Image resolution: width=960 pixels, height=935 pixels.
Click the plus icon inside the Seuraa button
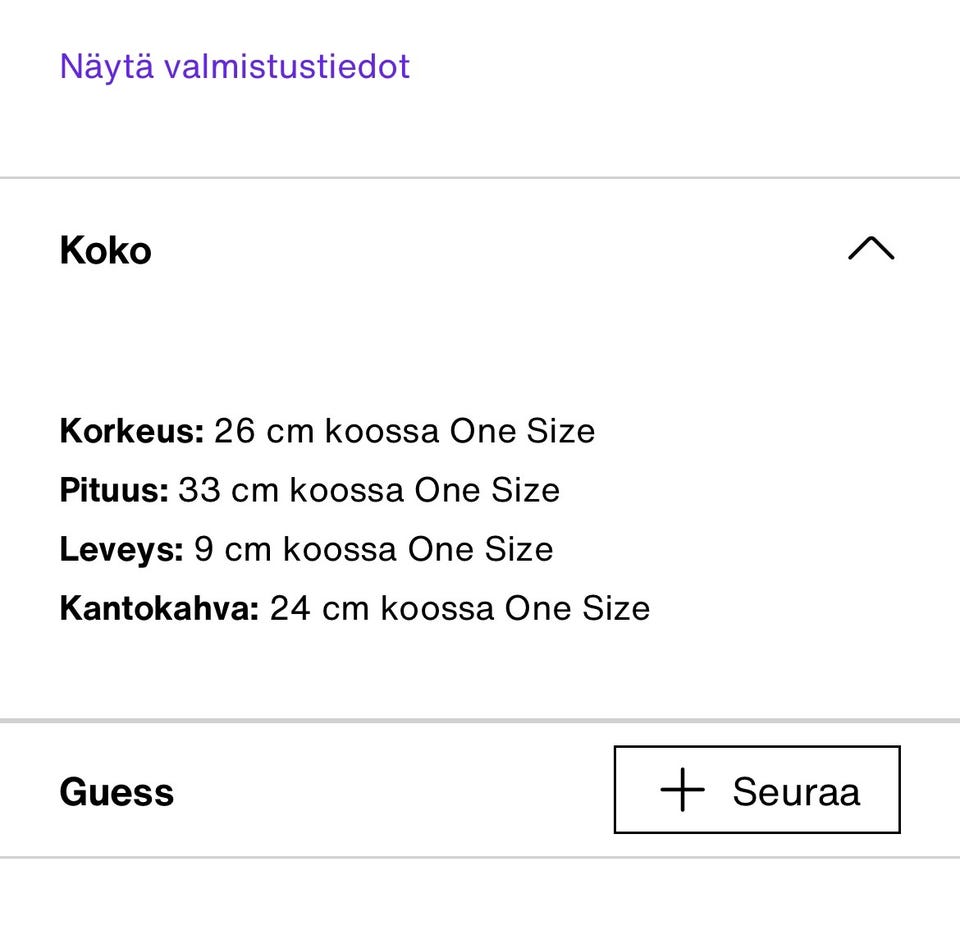pyautogui.click(x=681, y=790)
